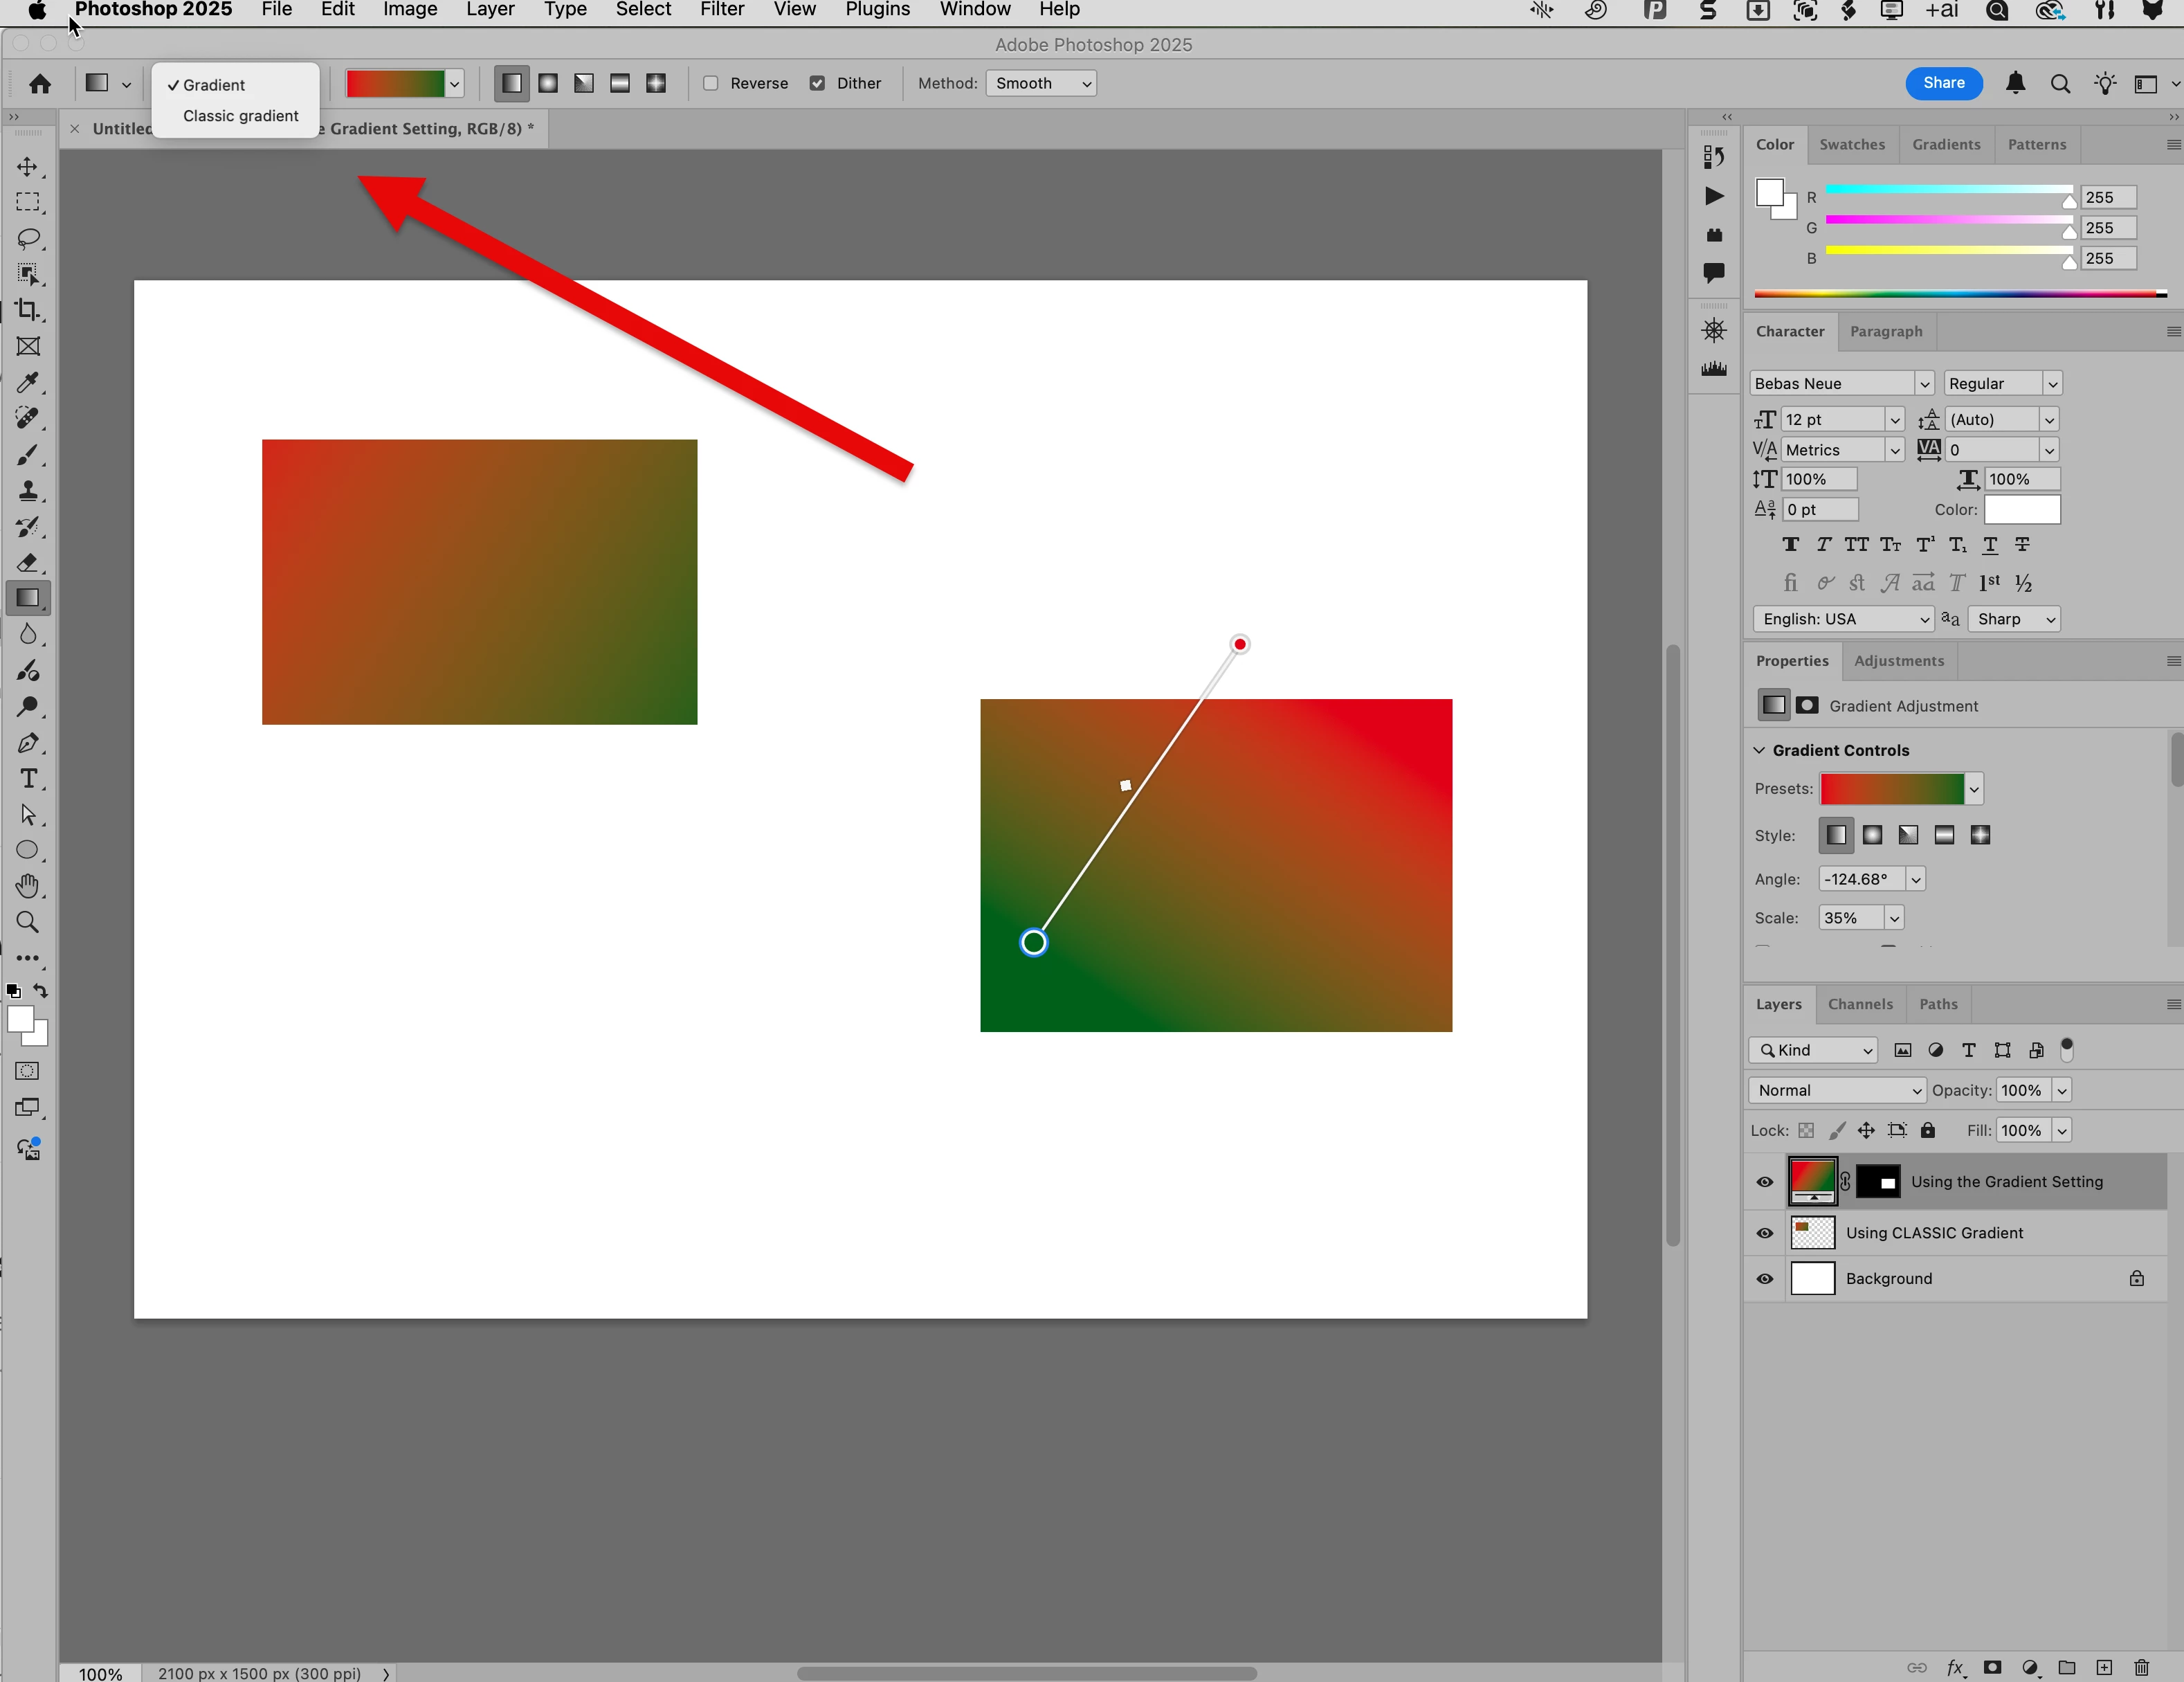Screen dimensions: 2184x1682
Task: Enable the Reverse checkbox
Action: pyautogui.click(x=711, y=83)
